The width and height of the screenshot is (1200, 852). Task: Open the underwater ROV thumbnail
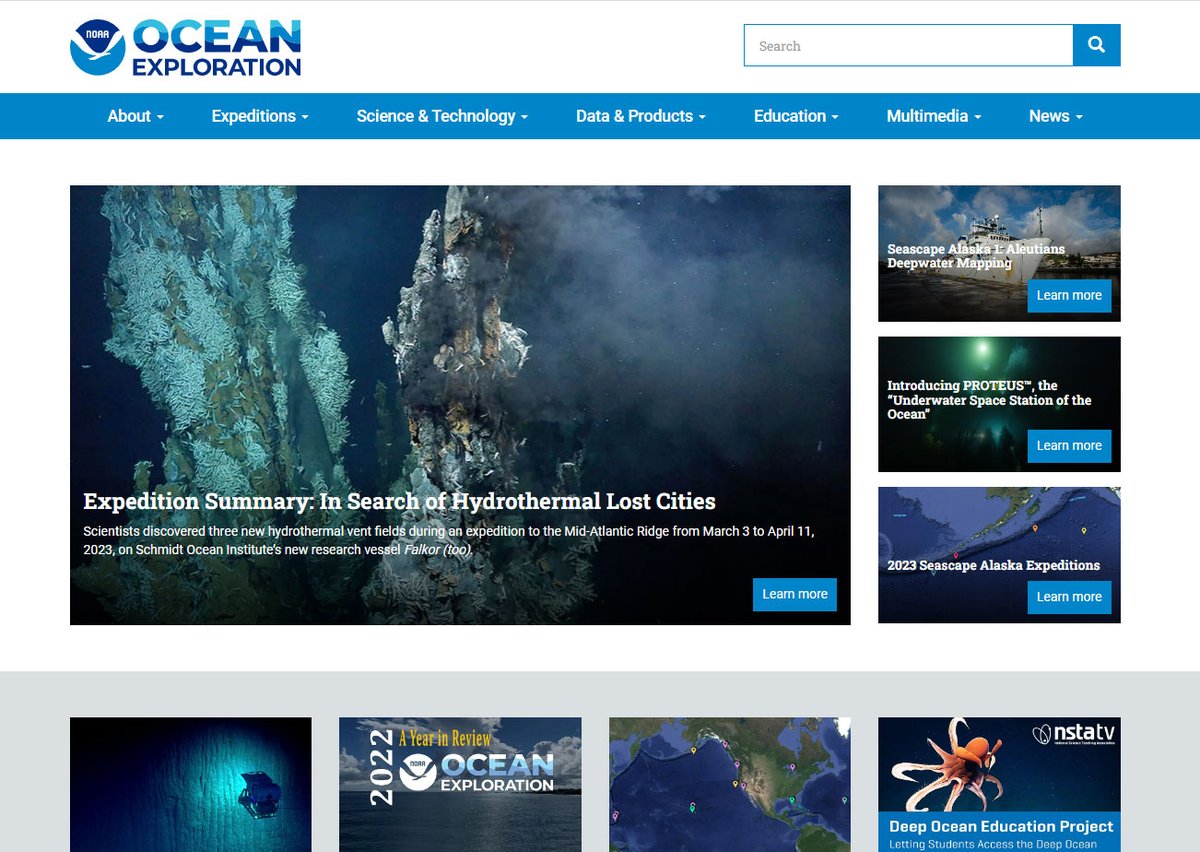point(191,785)
